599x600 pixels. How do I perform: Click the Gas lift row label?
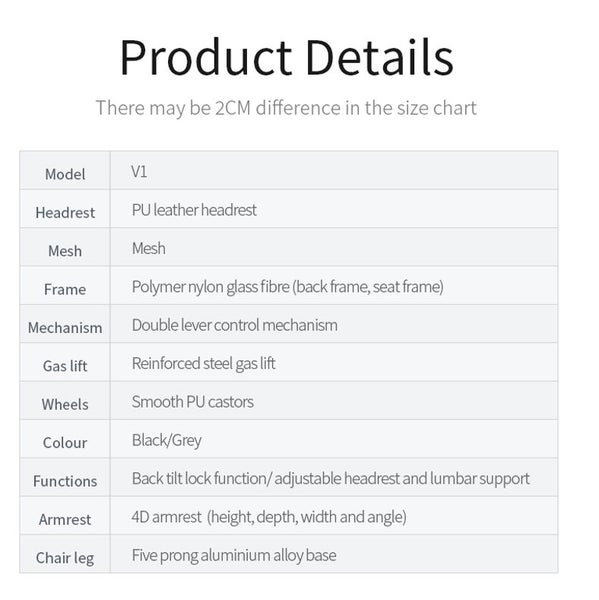coord(65,366)
